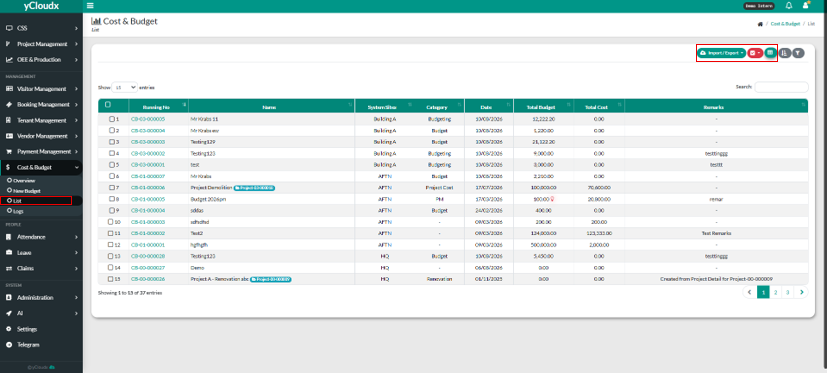Collapse the Cost & Budget sidebar menu

coord(41,168)
